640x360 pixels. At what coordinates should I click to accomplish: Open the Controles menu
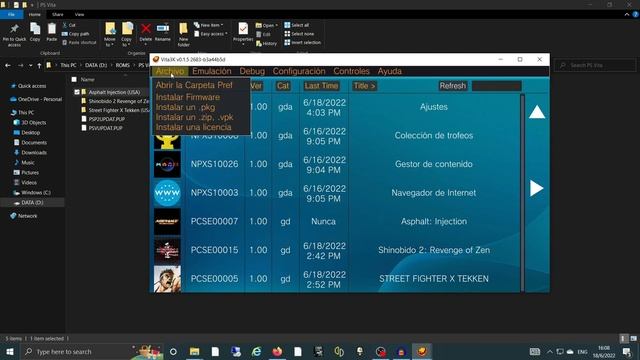[x=351, y=71]
